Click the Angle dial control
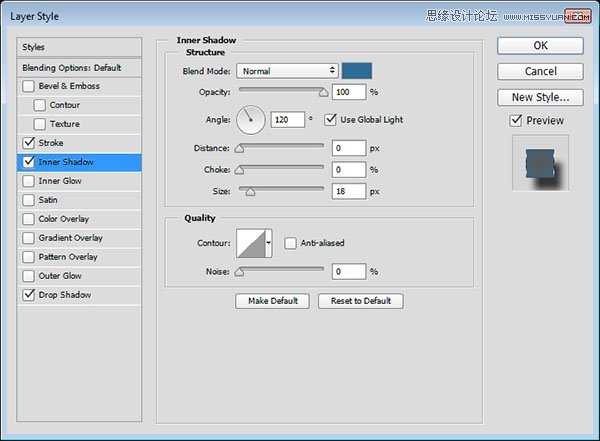 click(x=251, y=120)
